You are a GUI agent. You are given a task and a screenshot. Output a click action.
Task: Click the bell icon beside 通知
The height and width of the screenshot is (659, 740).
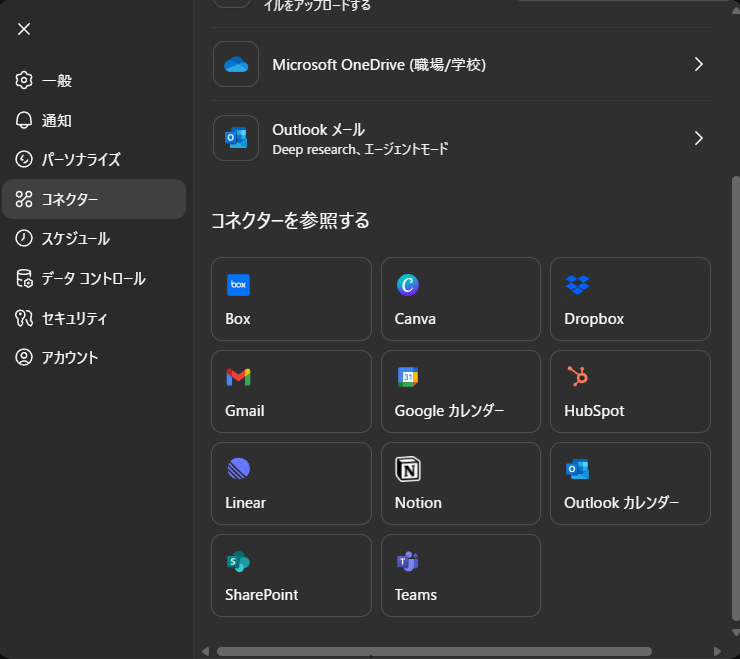pos(24,120)
